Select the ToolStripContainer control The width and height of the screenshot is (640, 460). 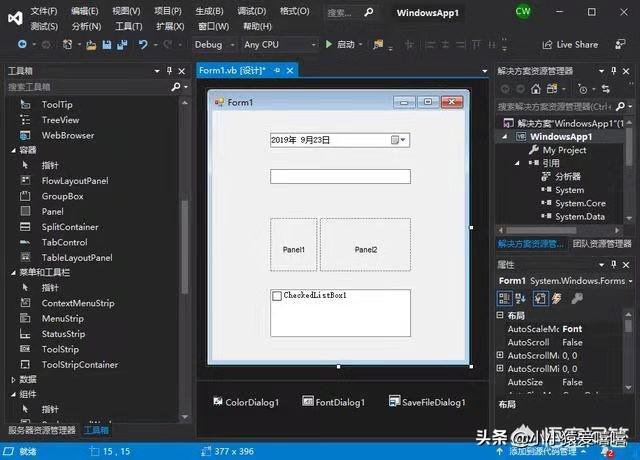80,364
